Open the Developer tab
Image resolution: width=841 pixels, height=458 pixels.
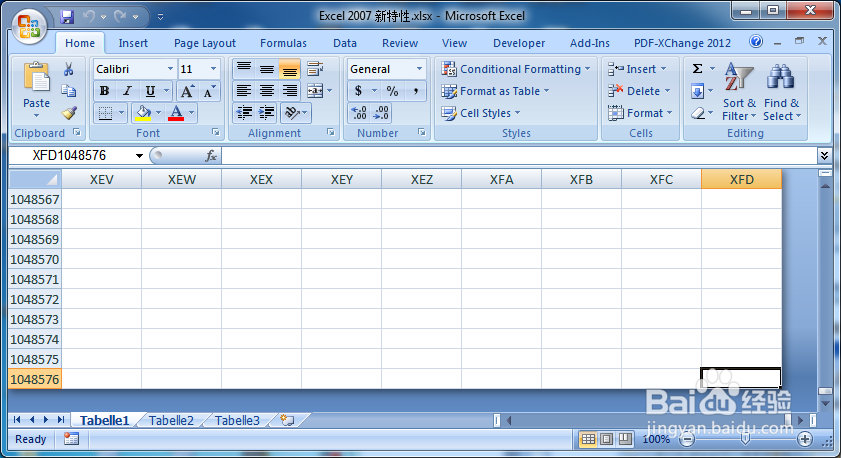pyautogui.click(x=519, y=43)
